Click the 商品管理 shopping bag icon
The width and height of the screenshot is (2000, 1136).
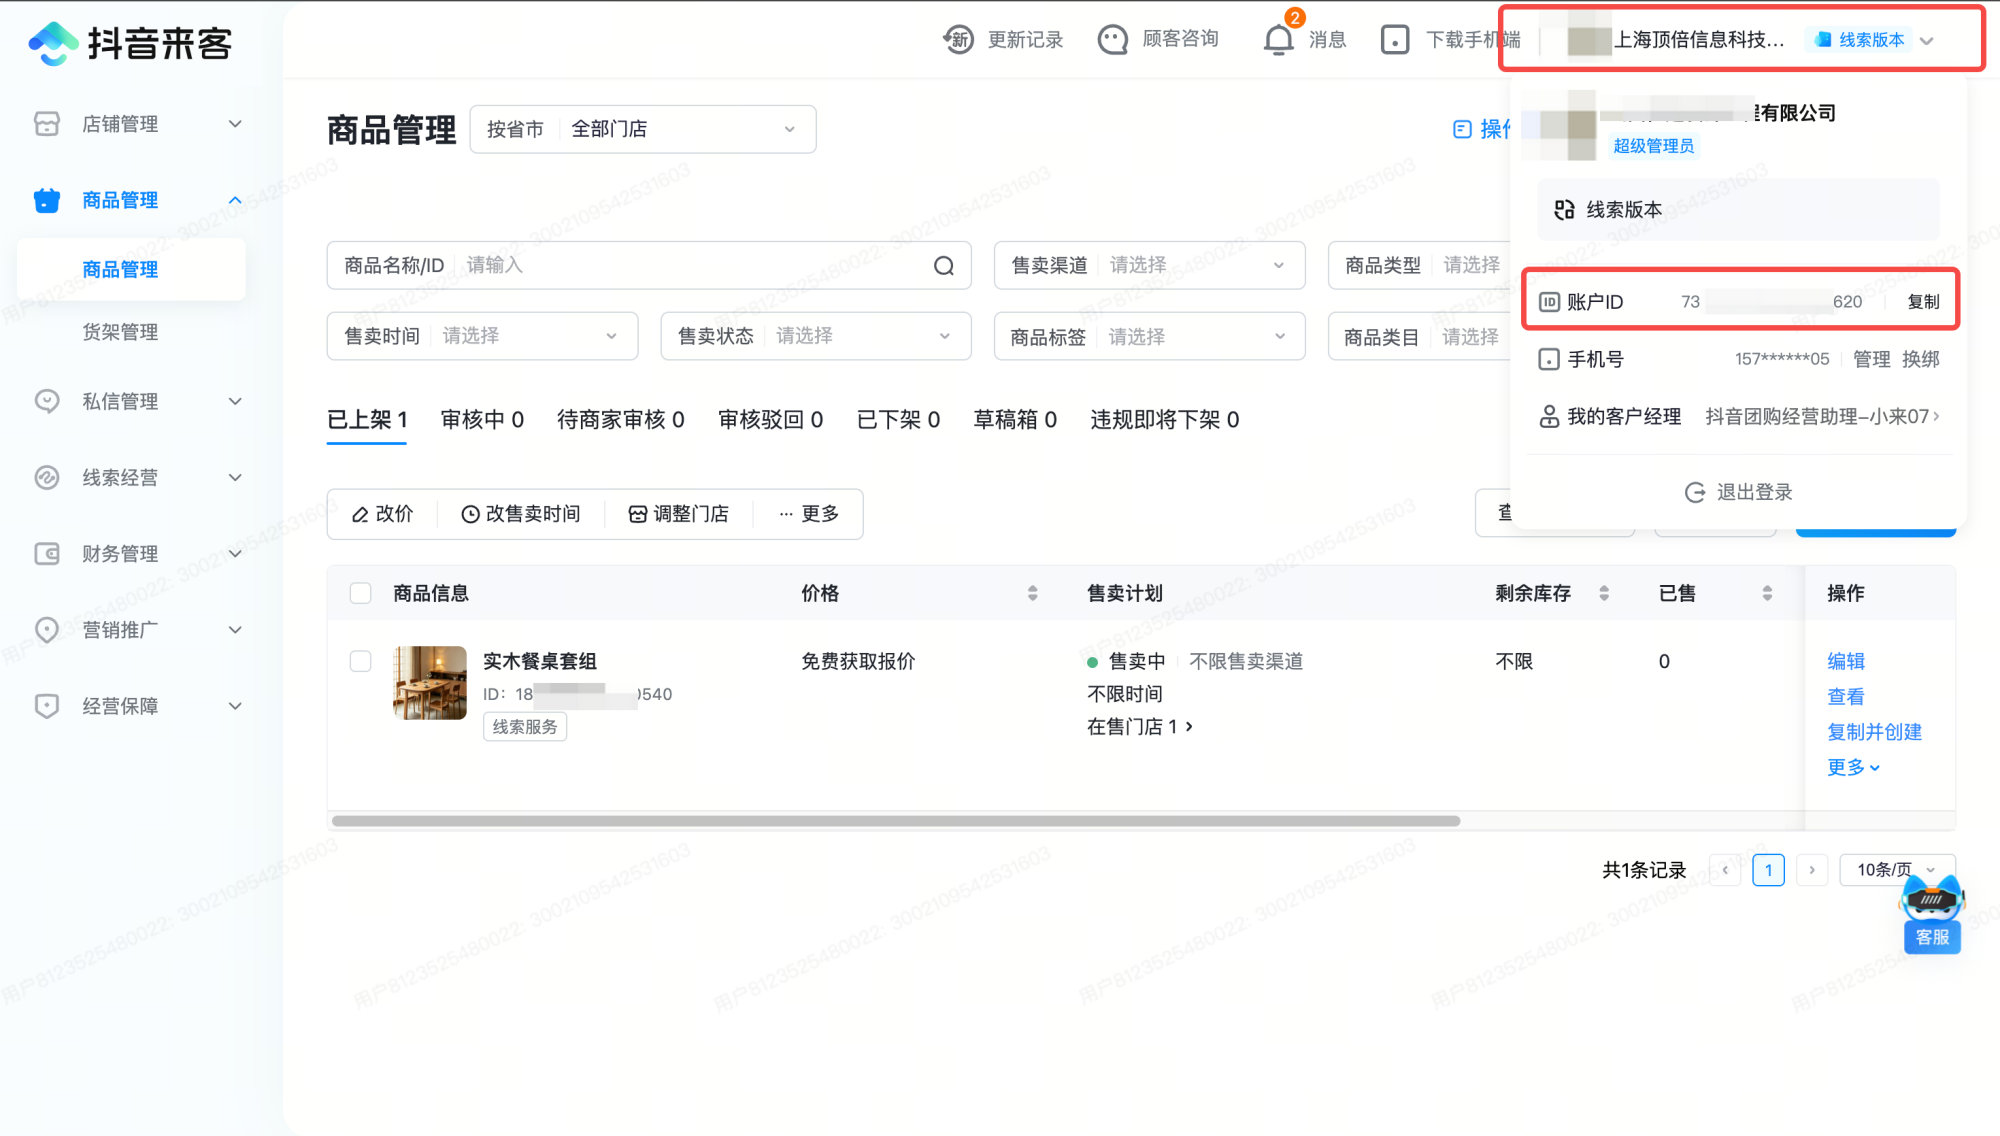coord(47,200)
